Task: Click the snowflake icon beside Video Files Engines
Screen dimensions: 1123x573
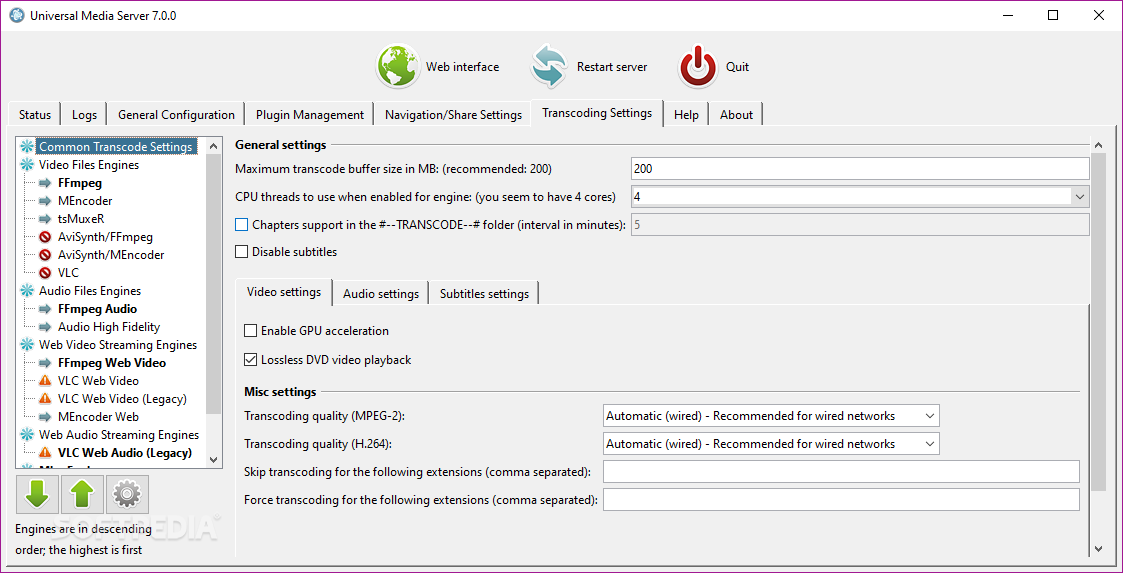Action: coord(27,165)
